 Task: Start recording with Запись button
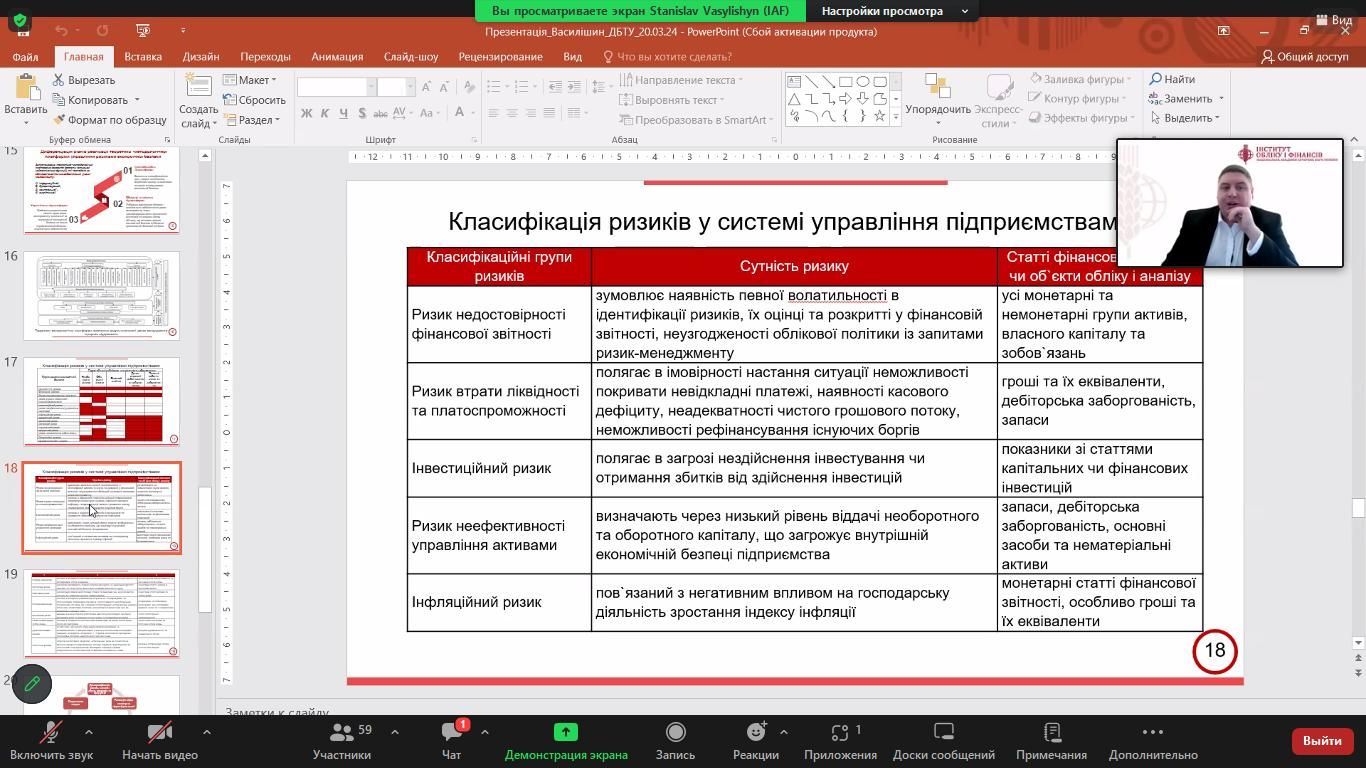[675, 742]
